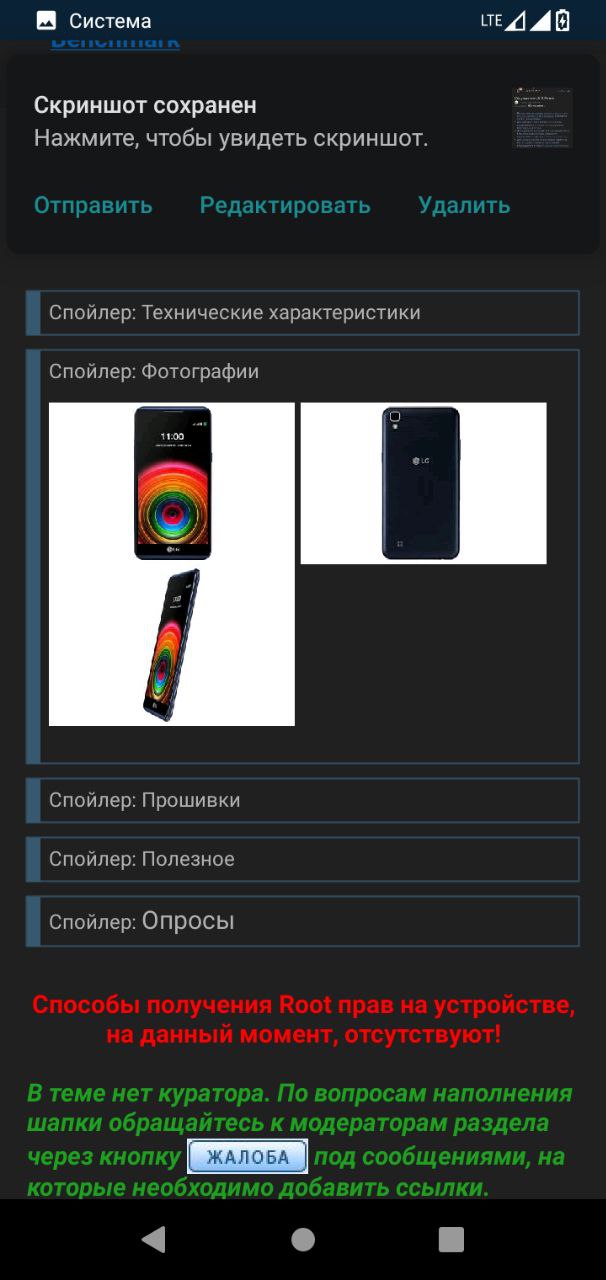Tap Удалить in screenshot notification
The width and height of the screenshot is (606, 1280).
(464, 205)
